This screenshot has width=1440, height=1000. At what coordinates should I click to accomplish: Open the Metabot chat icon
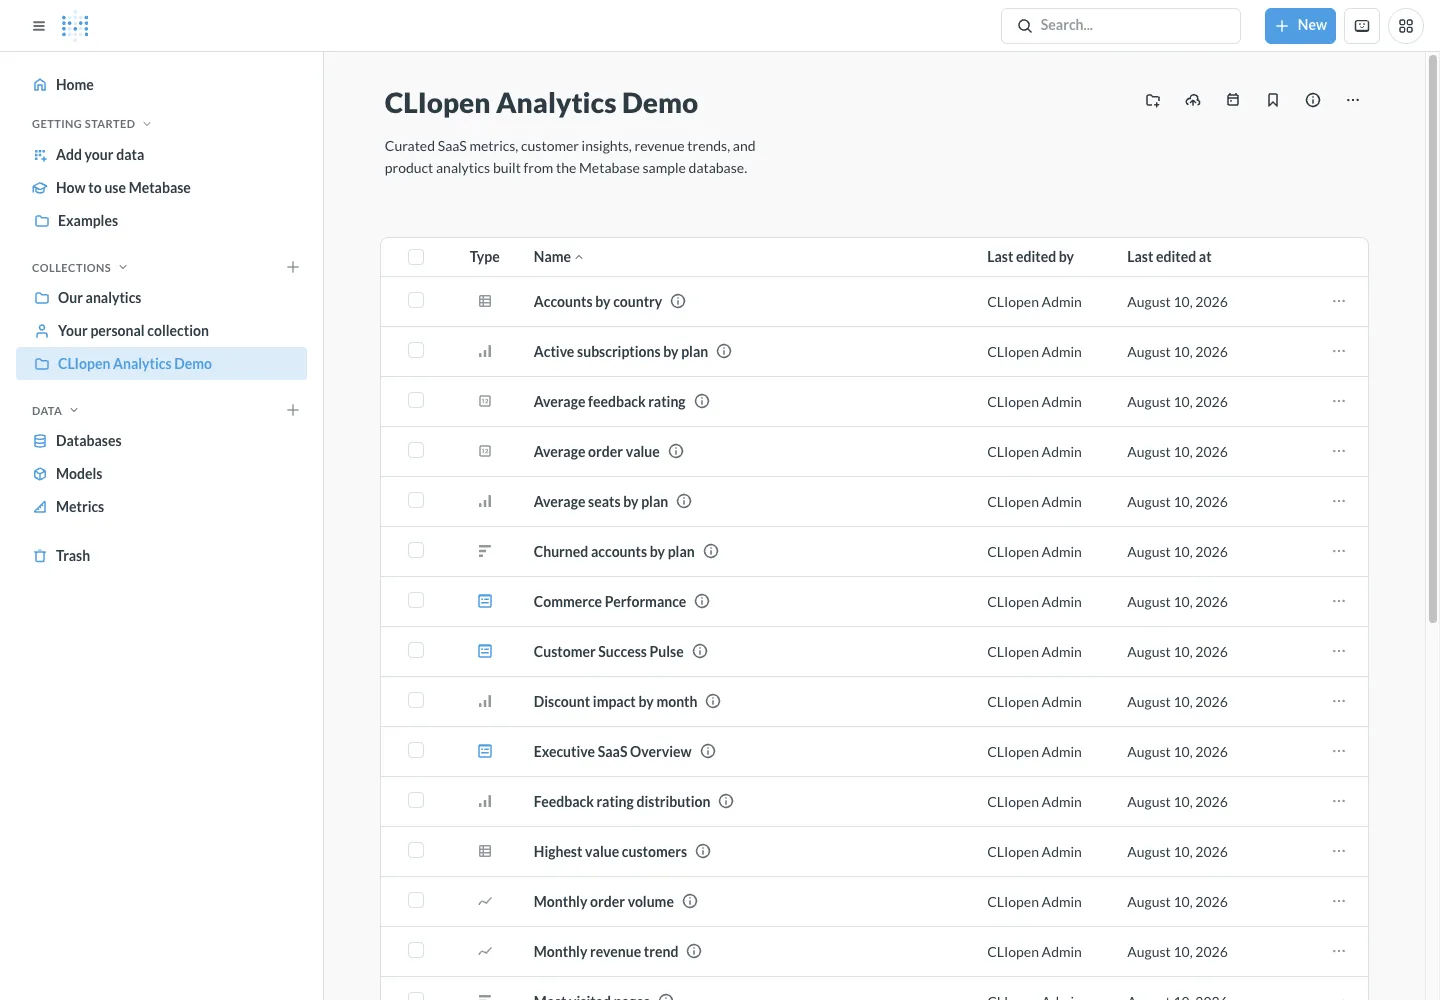1362,26
